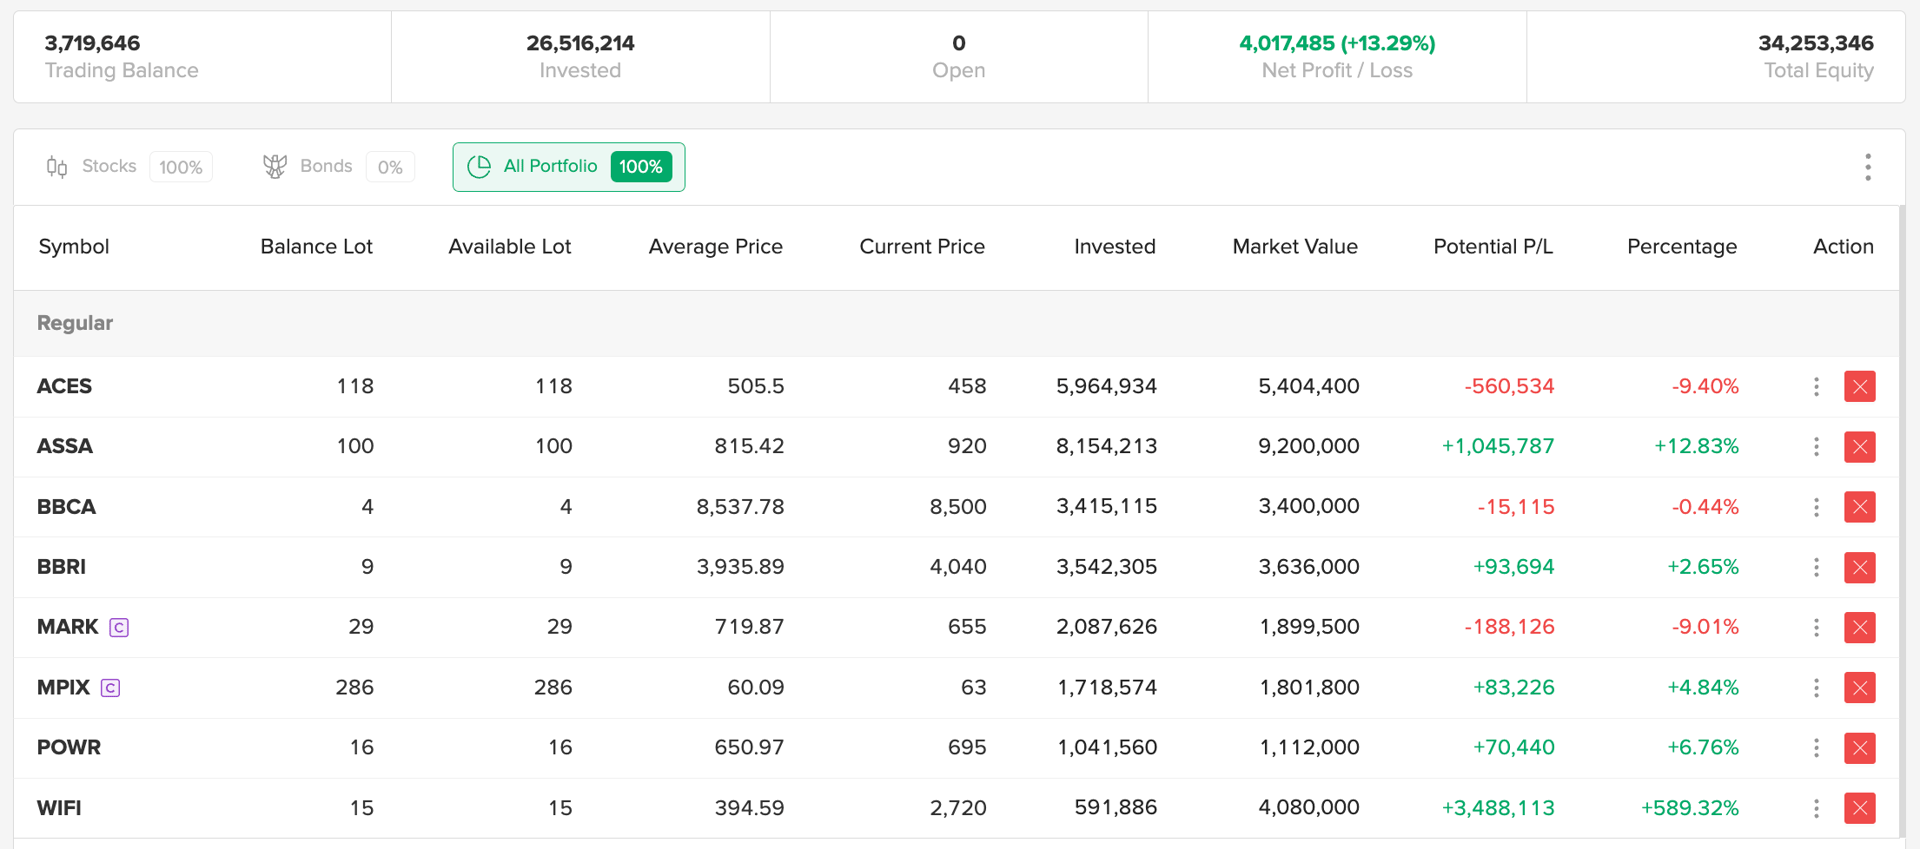This screenshot has width=1920, height=849.
Task: Click the red close button for BBRI
Action: point(1860,567)
